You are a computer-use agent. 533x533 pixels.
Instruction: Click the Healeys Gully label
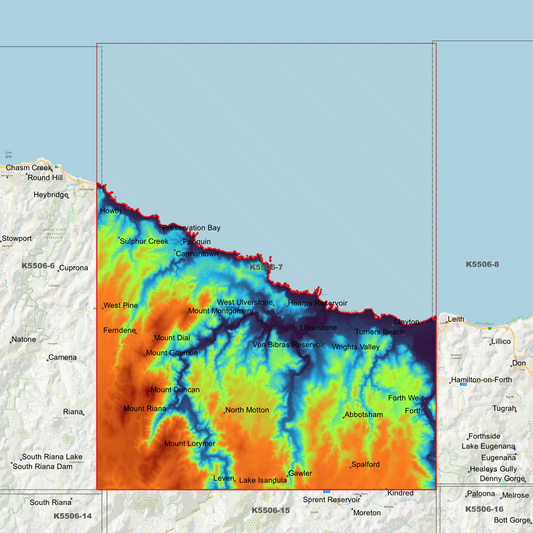(x=493, y=469)
